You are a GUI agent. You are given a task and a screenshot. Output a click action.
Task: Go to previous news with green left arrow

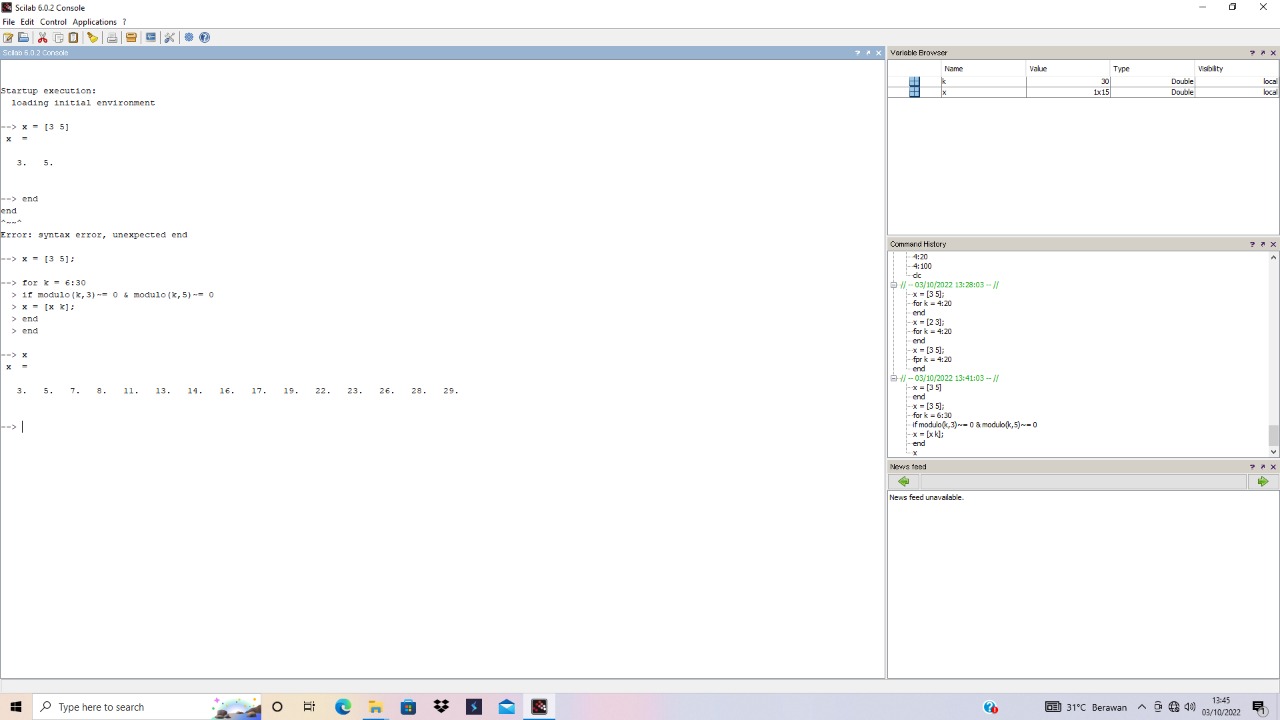pyautogui.click(x=904, y=481)
